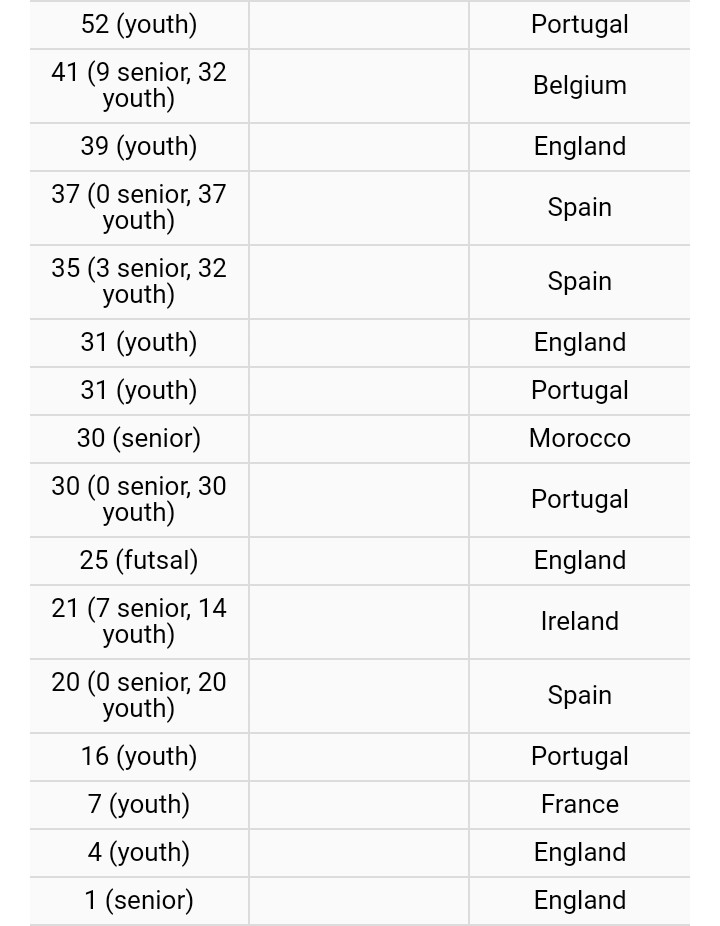This screenshot has height=926, width=720.
Task: Select the "20 (0 senior, 20 youth)" cell
Action: point(139,695)
